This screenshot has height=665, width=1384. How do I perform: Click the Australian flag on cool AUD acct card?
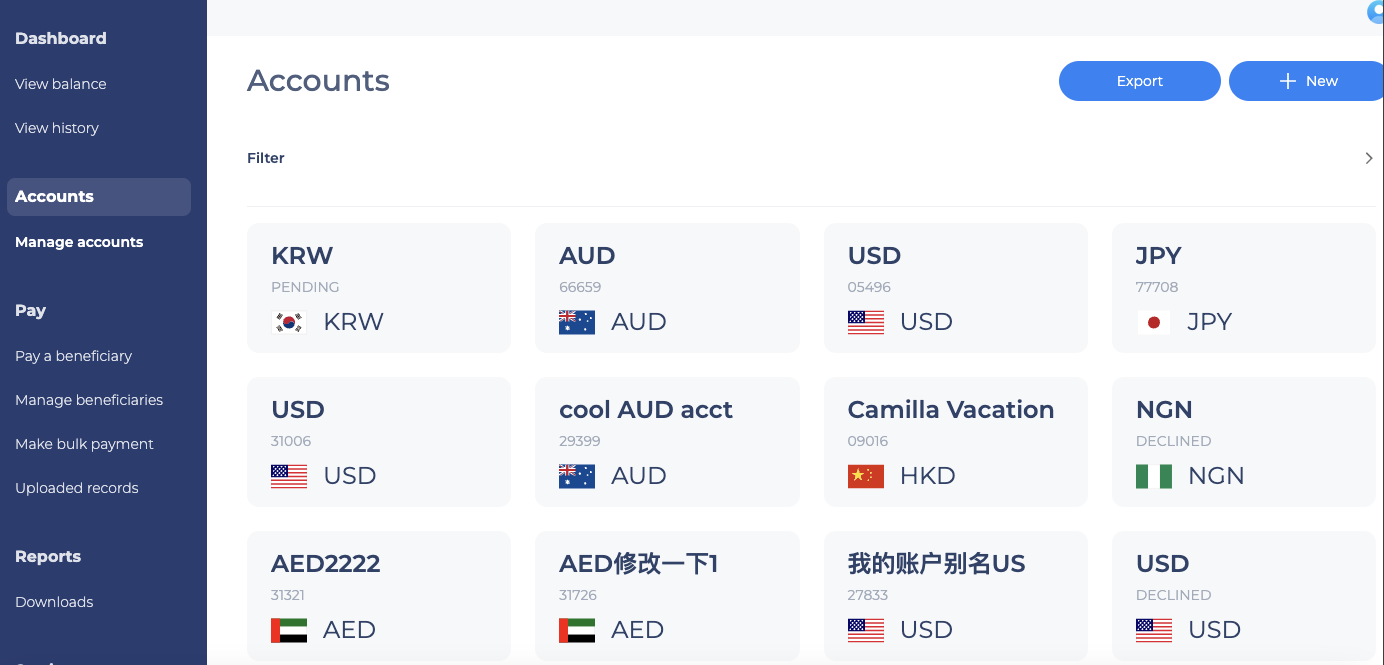pyautogui.click(x=577, y=476)
